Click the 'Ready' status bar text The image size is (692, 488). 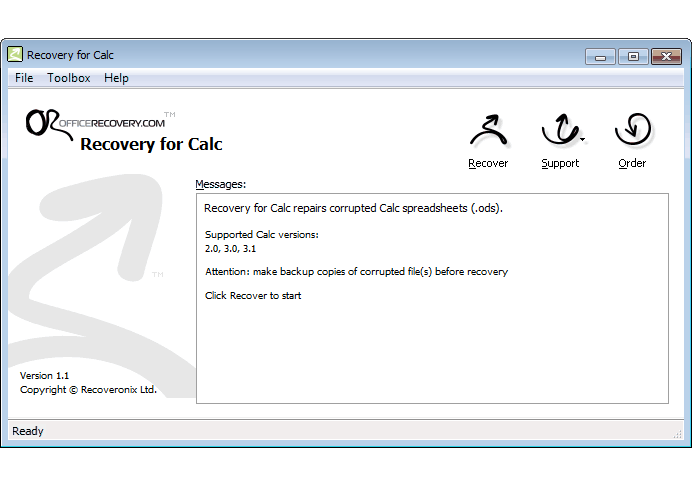coord(28,431)
